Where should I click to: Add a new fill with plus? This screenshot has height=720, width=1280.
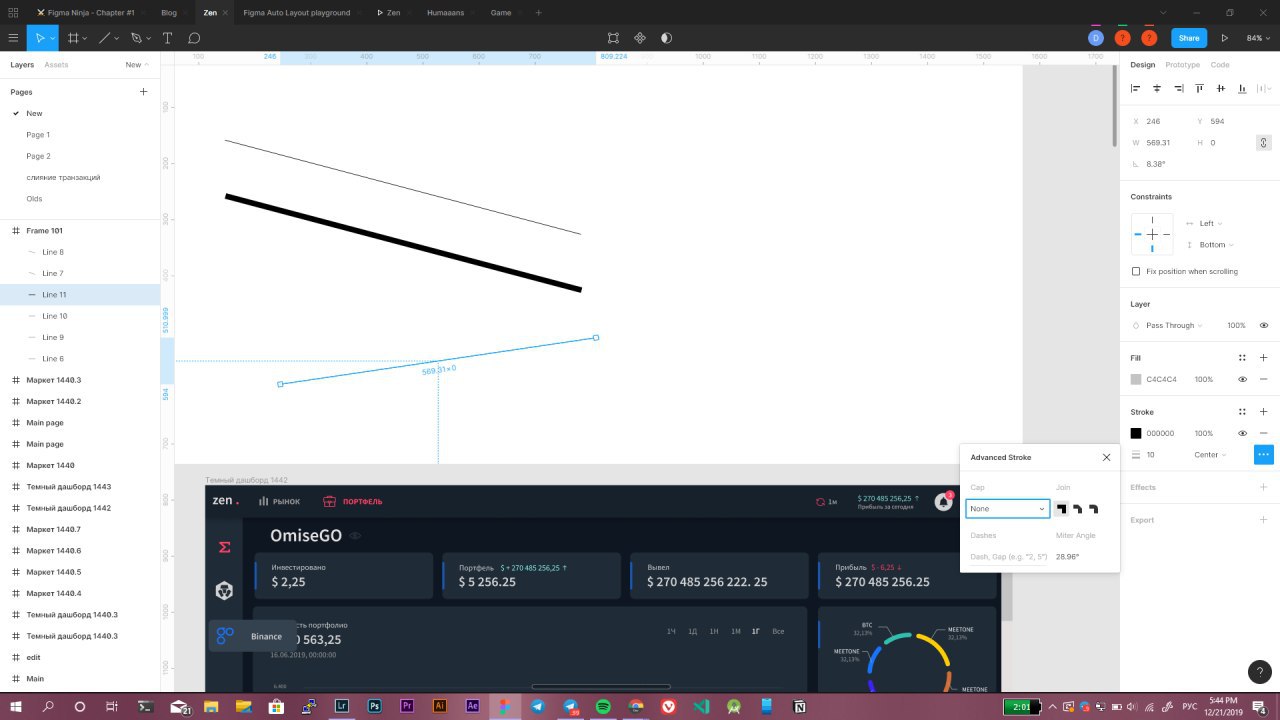click(1264, 358)
